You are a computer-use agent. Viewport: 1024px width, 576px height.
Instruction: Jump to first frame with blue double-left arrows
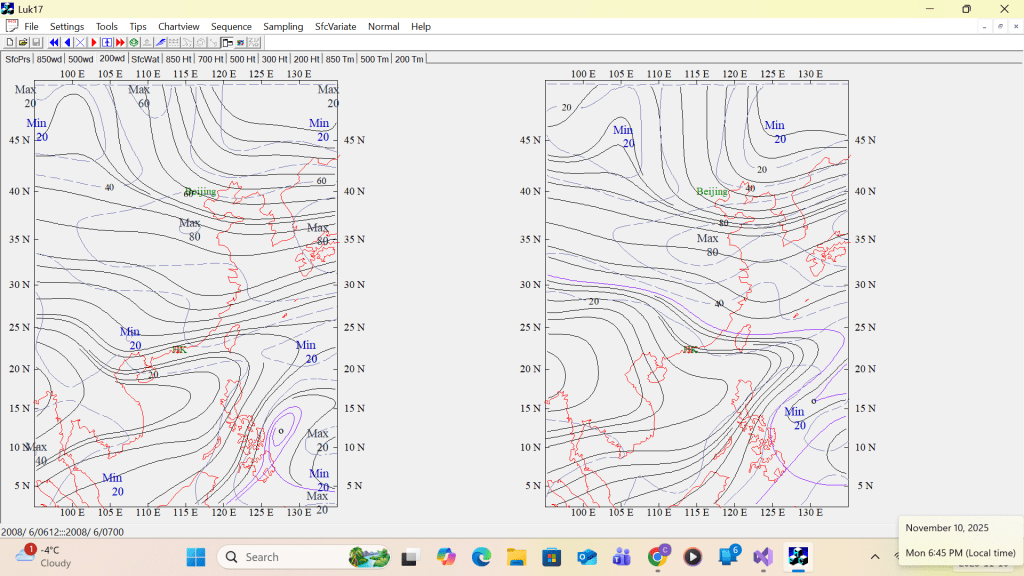pos(54,43)
